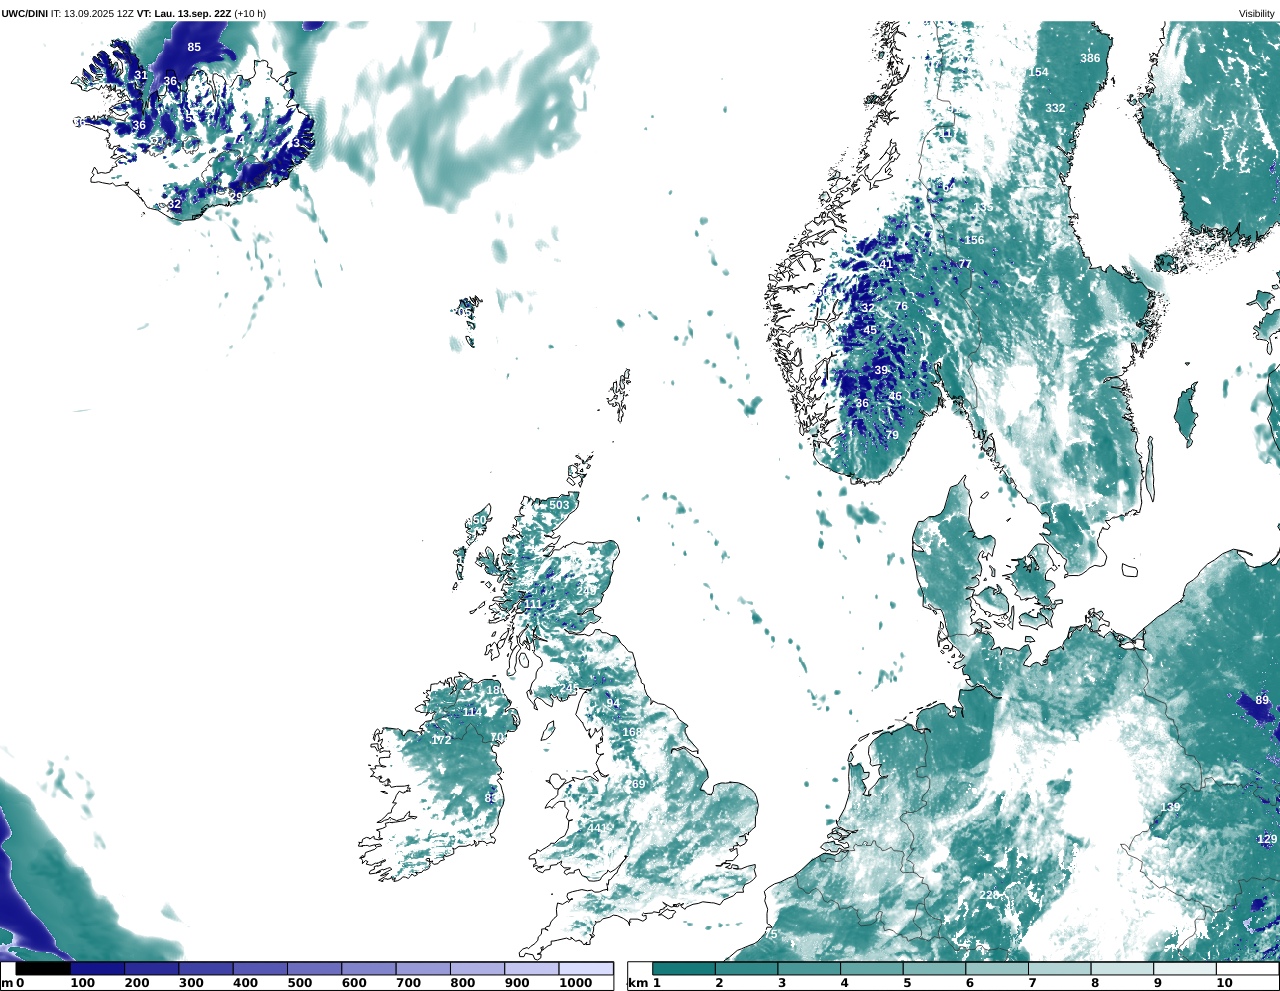
Task: Pick the 500–600 m legend swatch
Action: click(x=314, y=968)
